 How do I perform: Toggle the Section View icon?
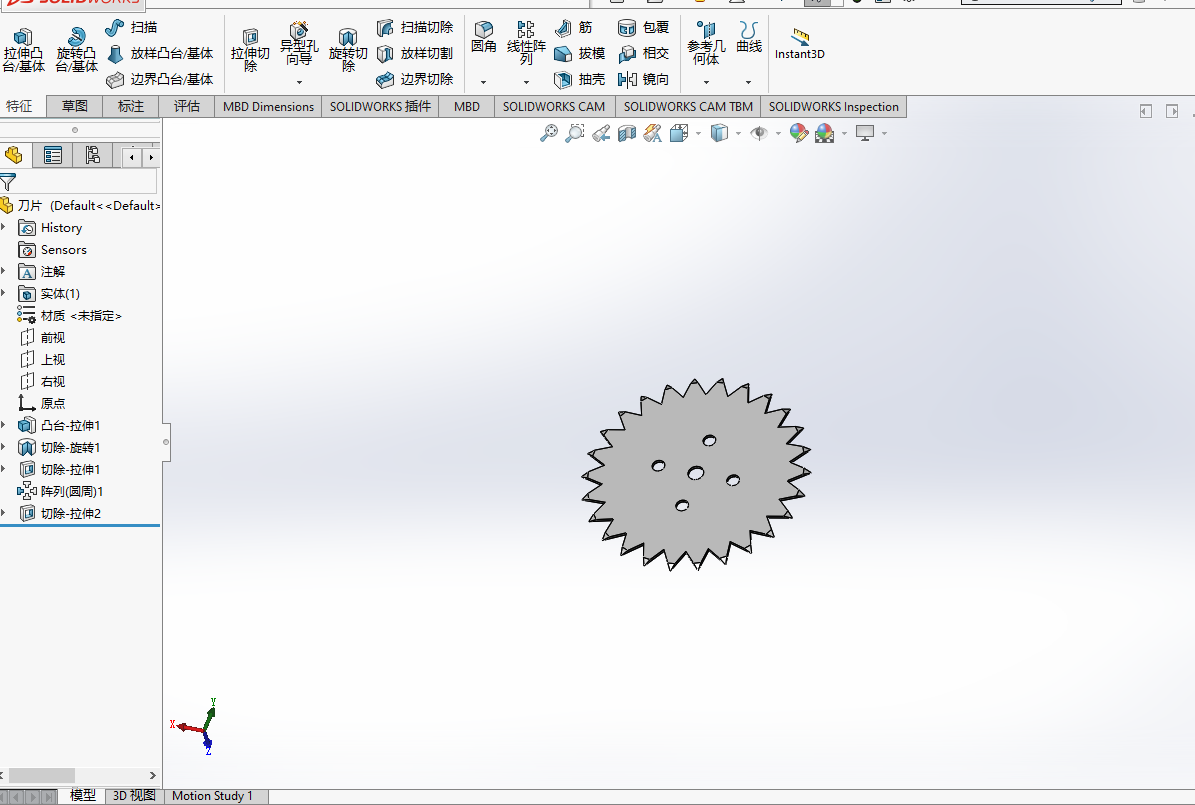coord(626,133)
